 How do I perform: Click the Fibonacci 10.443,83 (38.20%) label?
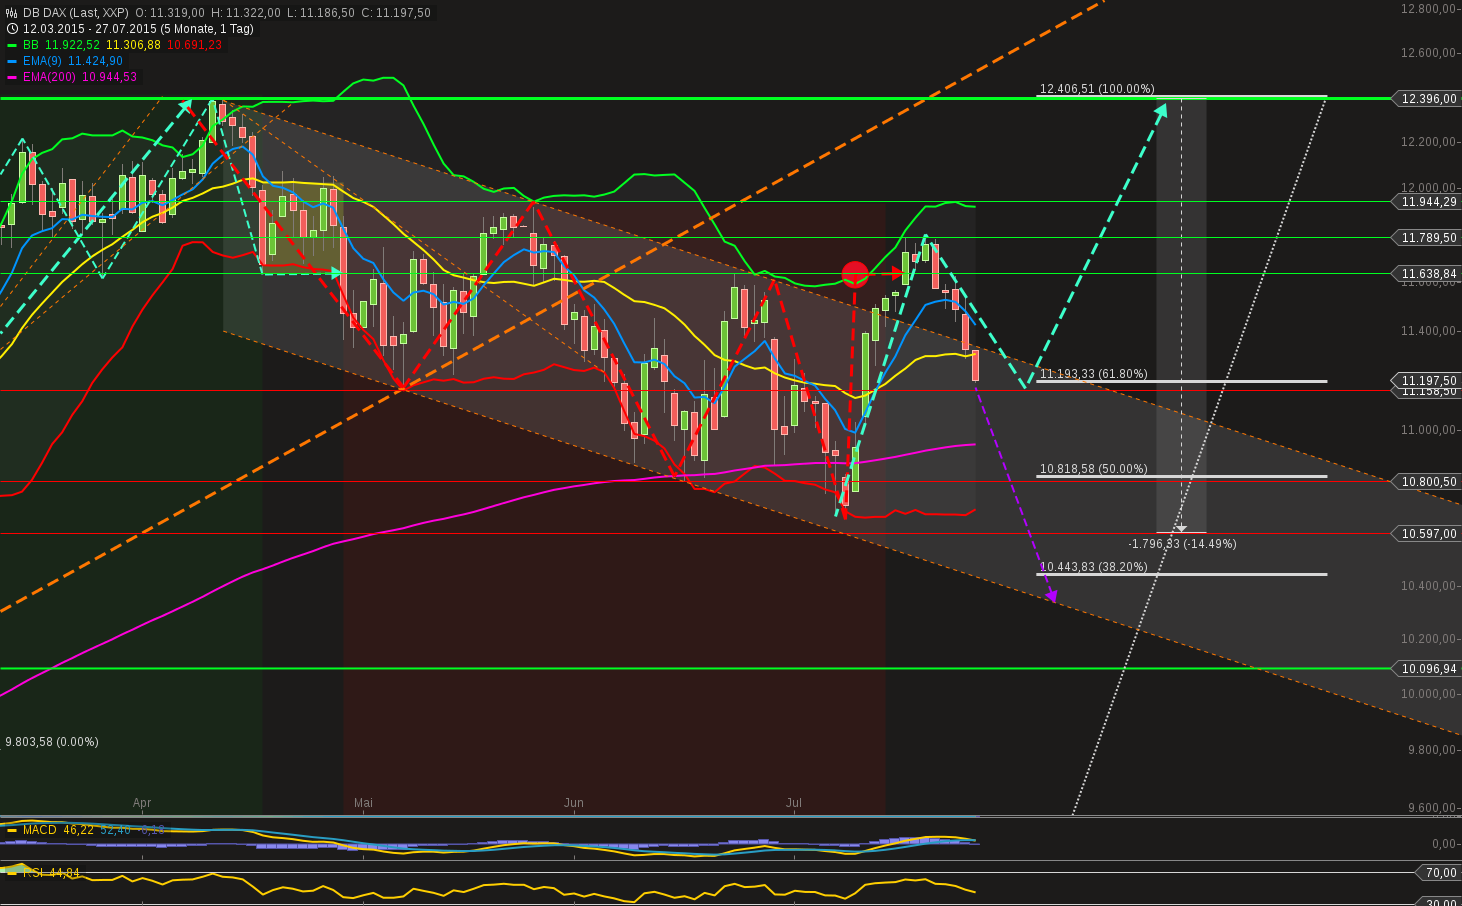(1094, 567)
